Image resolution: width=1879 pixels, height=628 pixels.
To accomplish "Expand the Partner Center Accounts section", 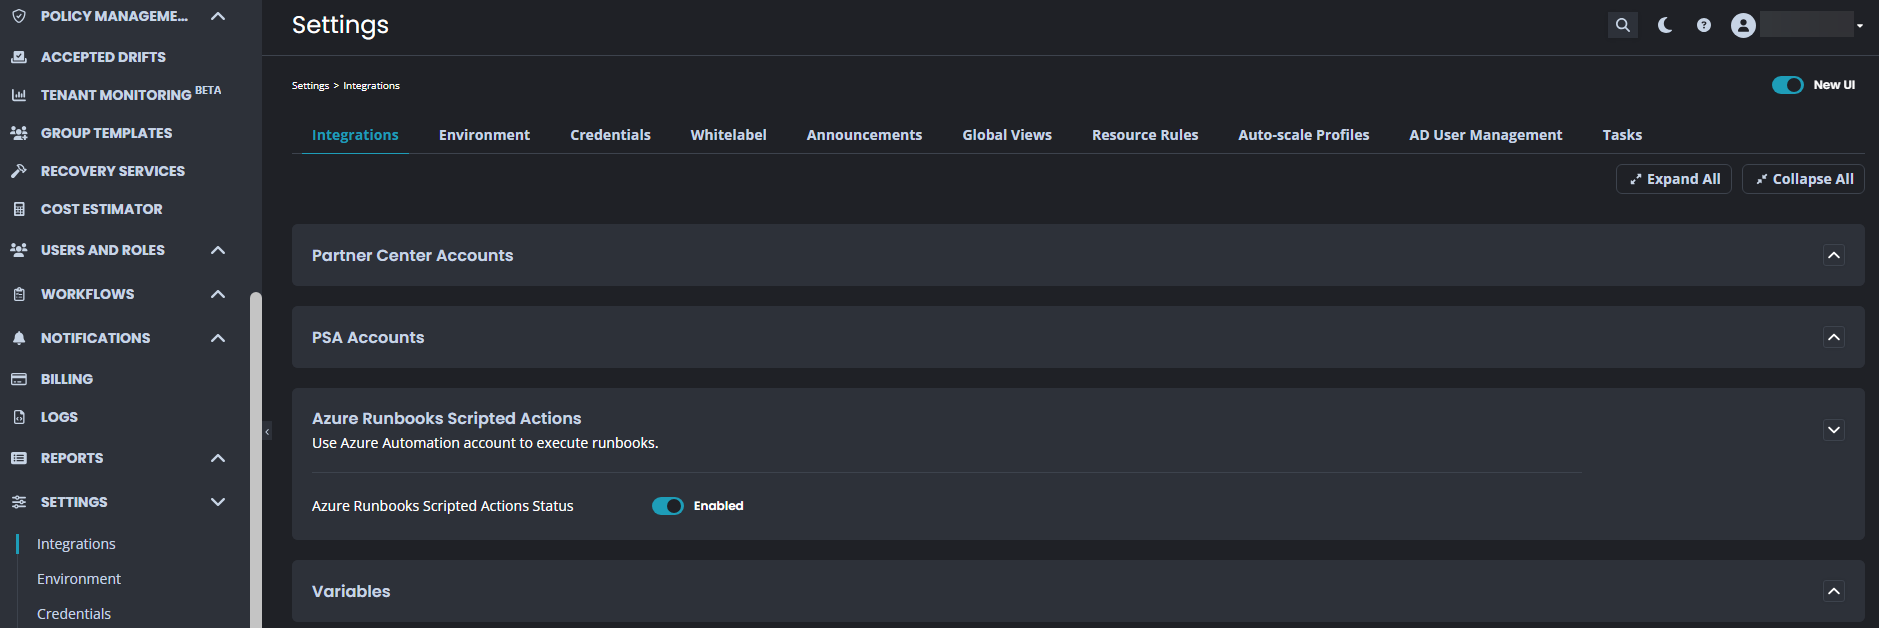I will [x=1833, y=255].
